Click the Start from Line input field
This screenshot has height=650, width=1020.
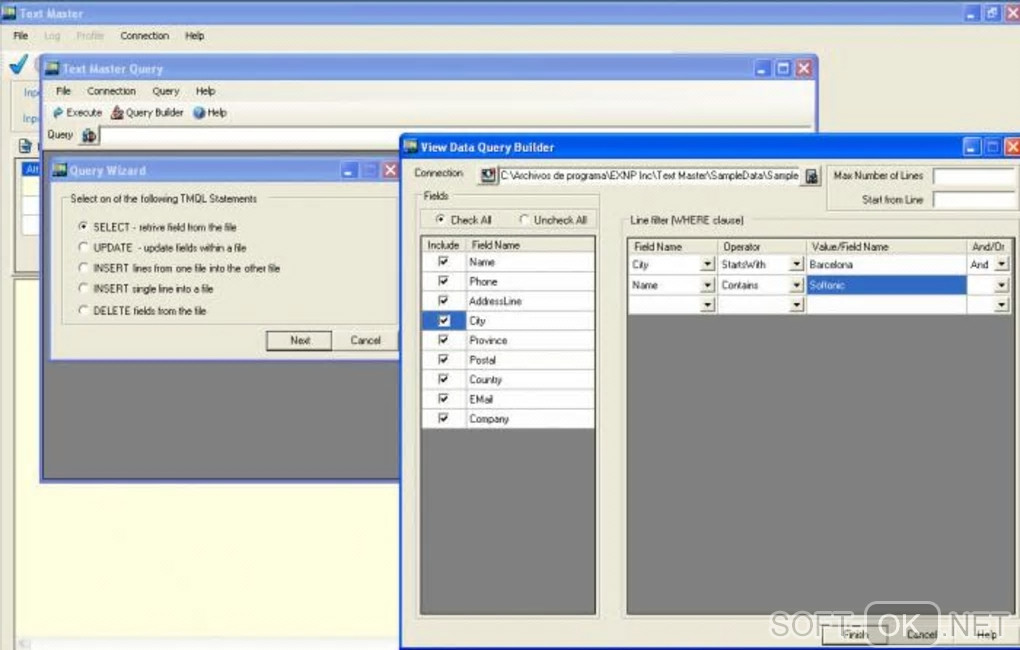pos(974,200)
